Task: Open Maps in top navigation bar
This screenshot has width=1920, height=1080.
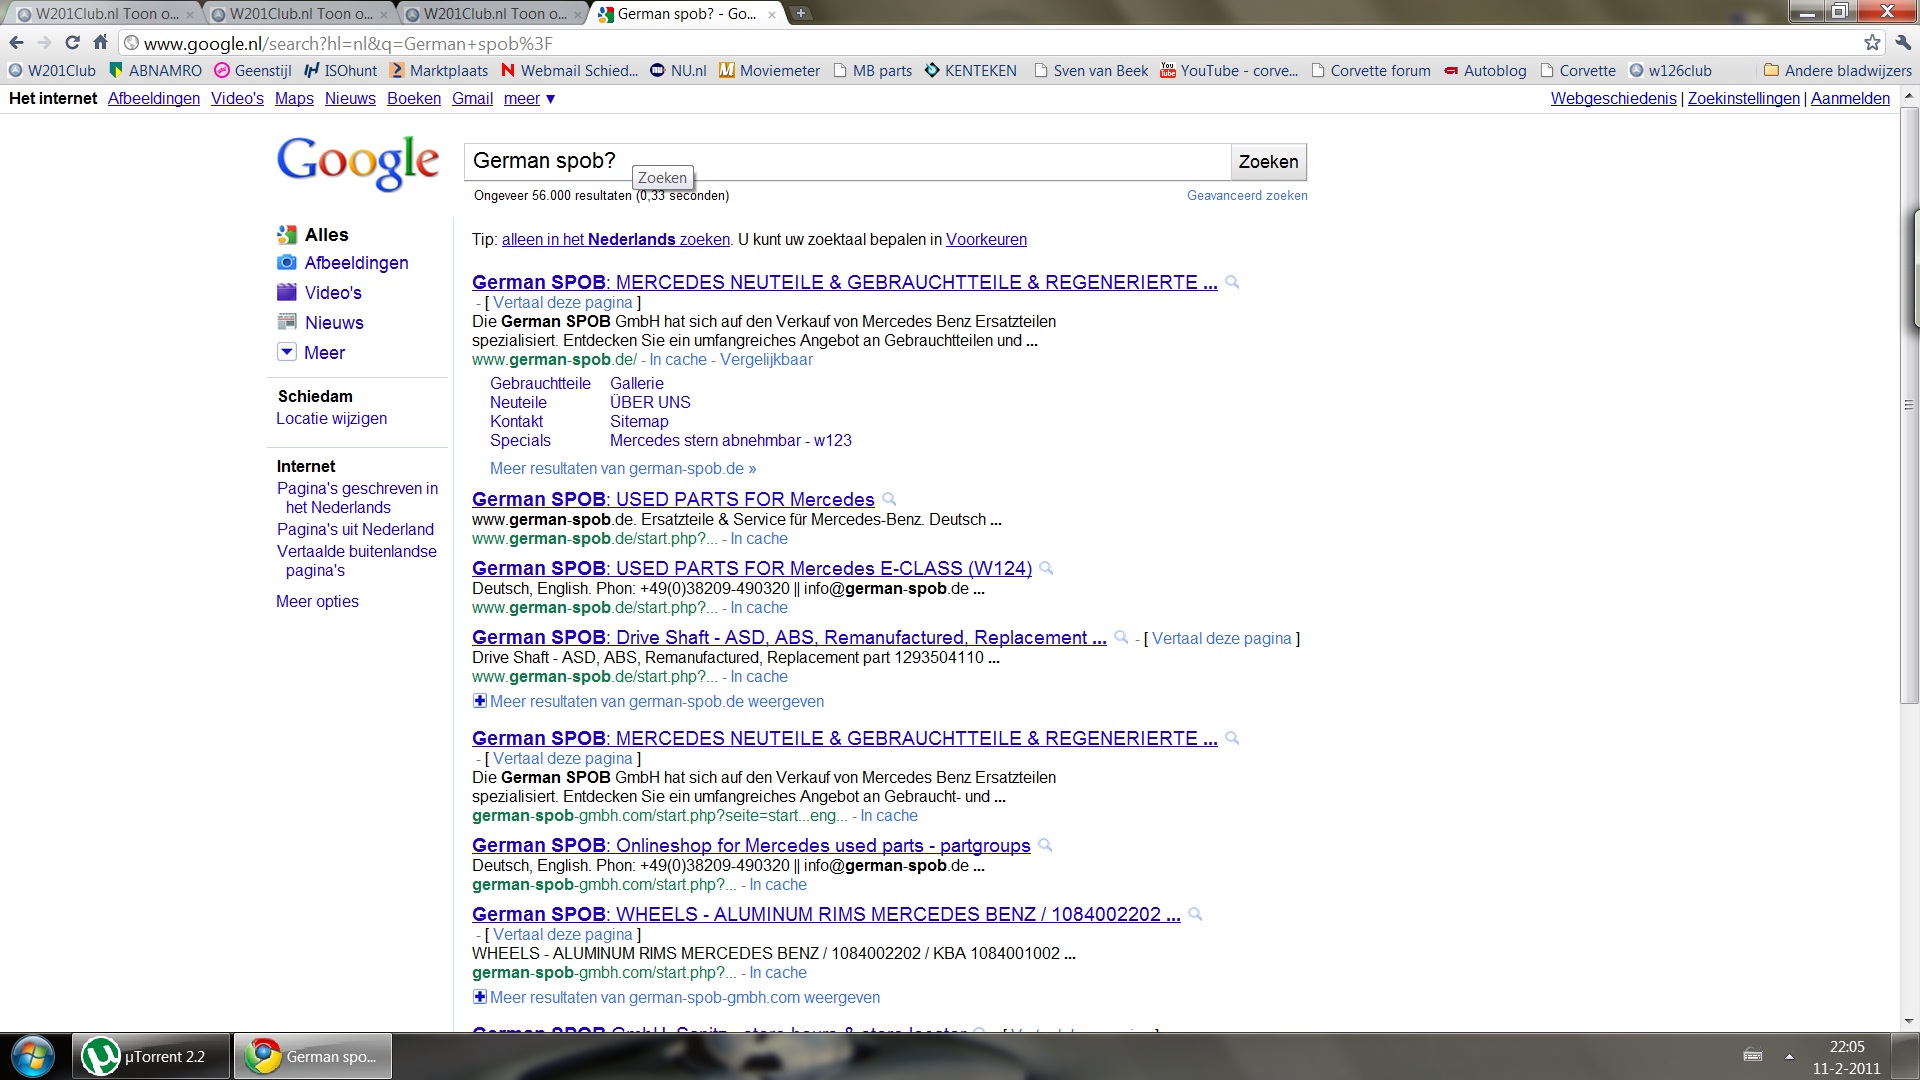Action: pyautogui.click(x=294, y=98)
